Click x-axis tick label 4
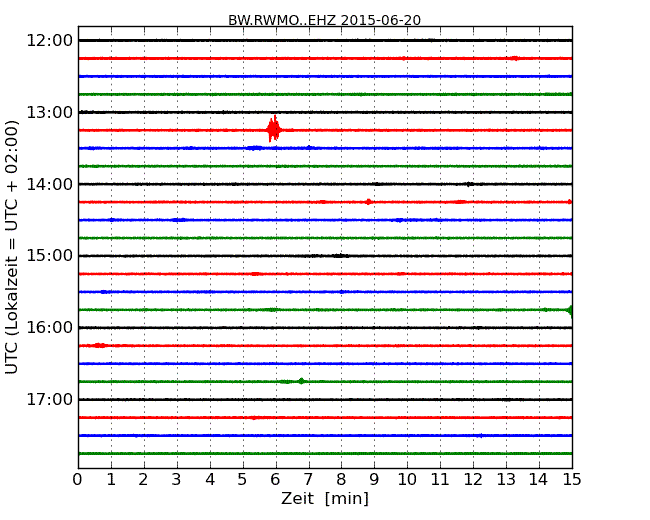The width and height of the screenshot is (650, 520). coord(210,479)
